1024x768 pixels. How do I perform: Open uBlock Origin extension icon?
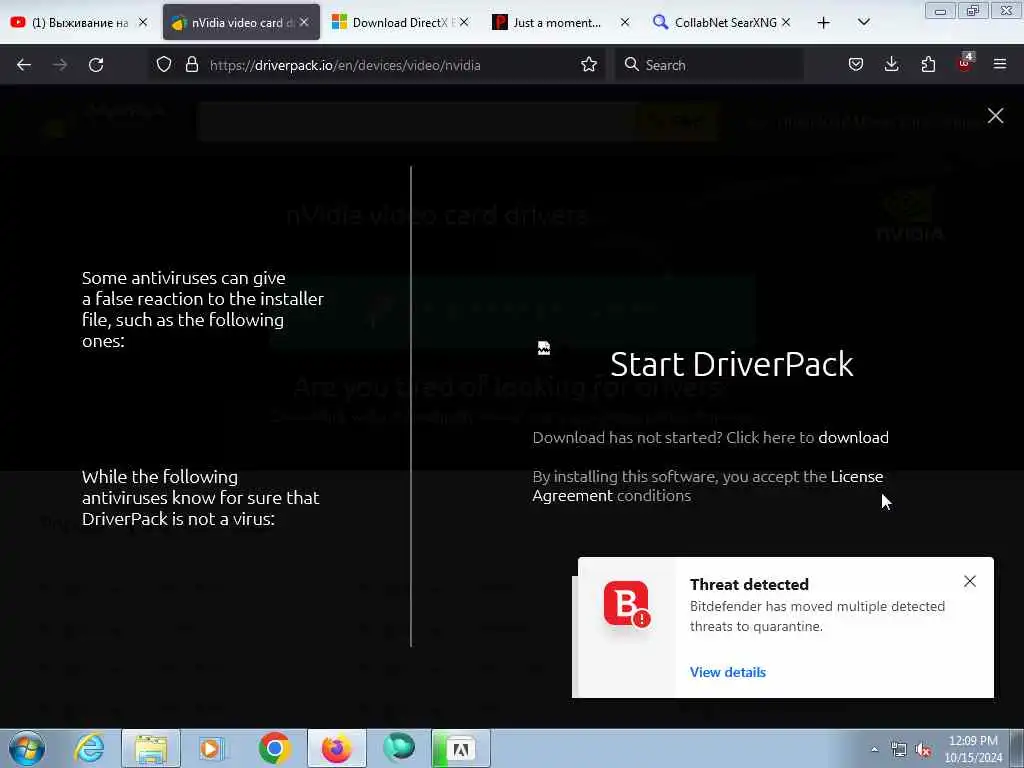965,63
